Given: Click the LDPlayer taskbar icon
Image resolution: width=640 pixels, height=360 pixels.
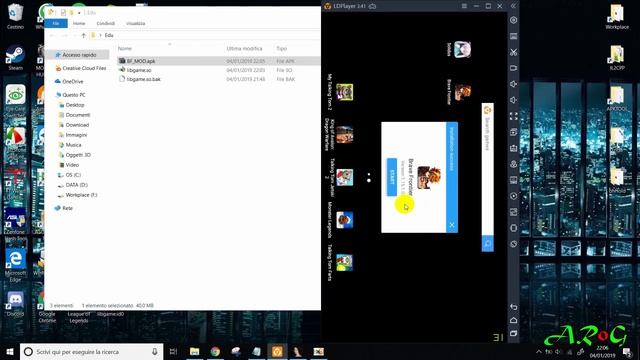Looking at the screenshot, I should point(277,351).
